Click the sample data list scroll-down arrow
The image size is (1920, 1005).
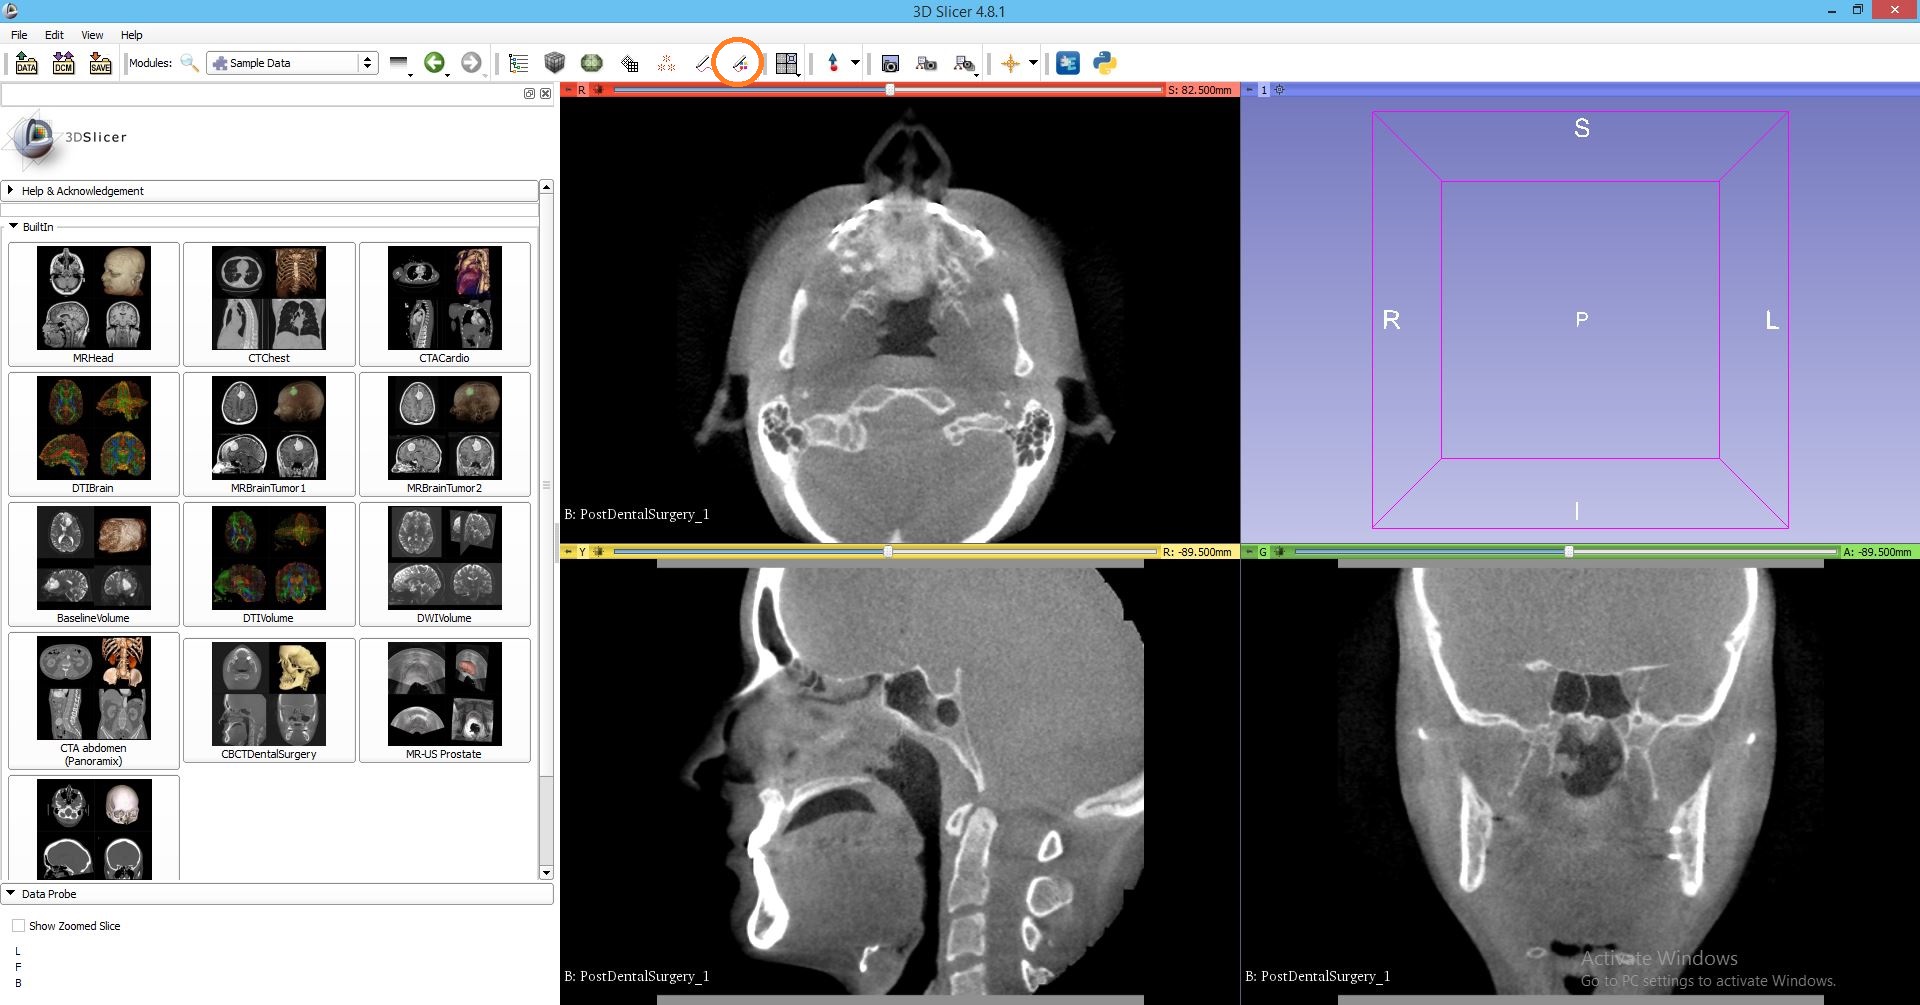[x=546, y=873]
